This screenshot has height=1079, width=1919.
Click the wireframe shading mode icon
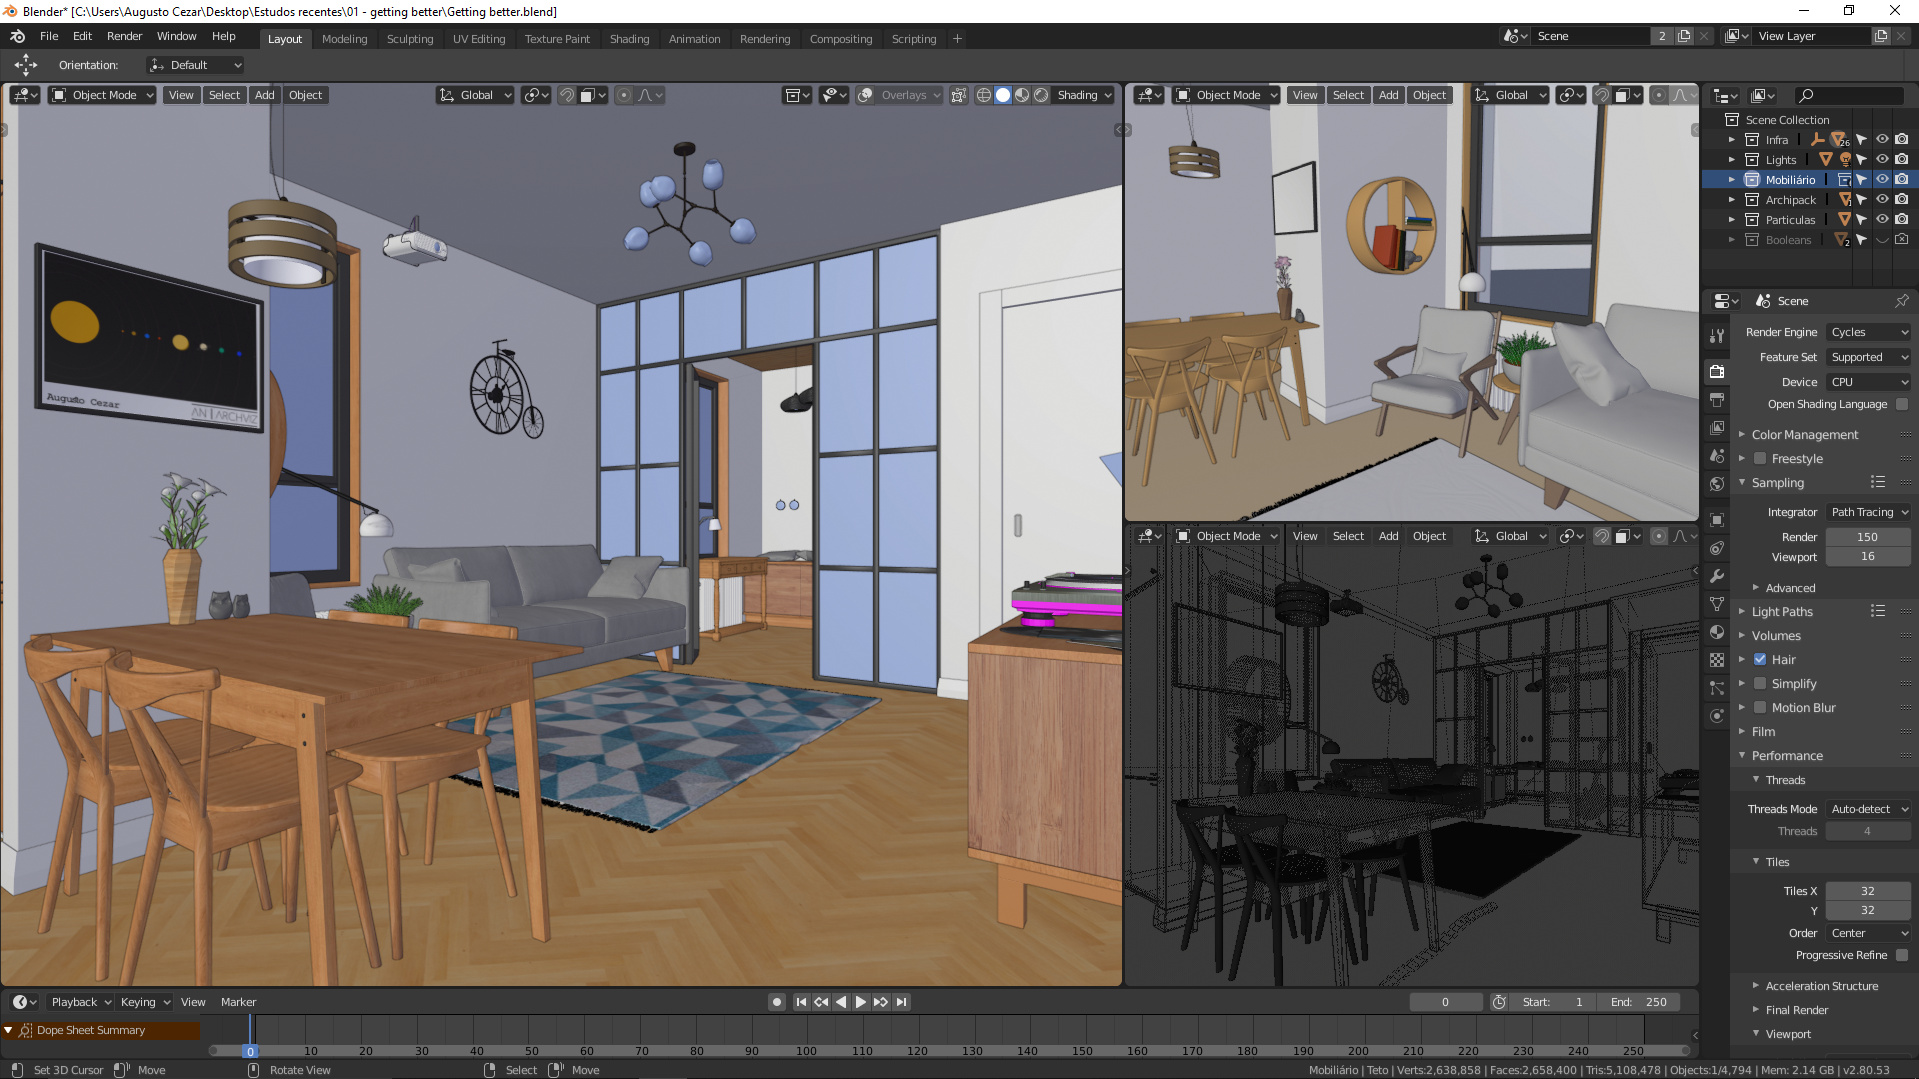tap(985, 94)
